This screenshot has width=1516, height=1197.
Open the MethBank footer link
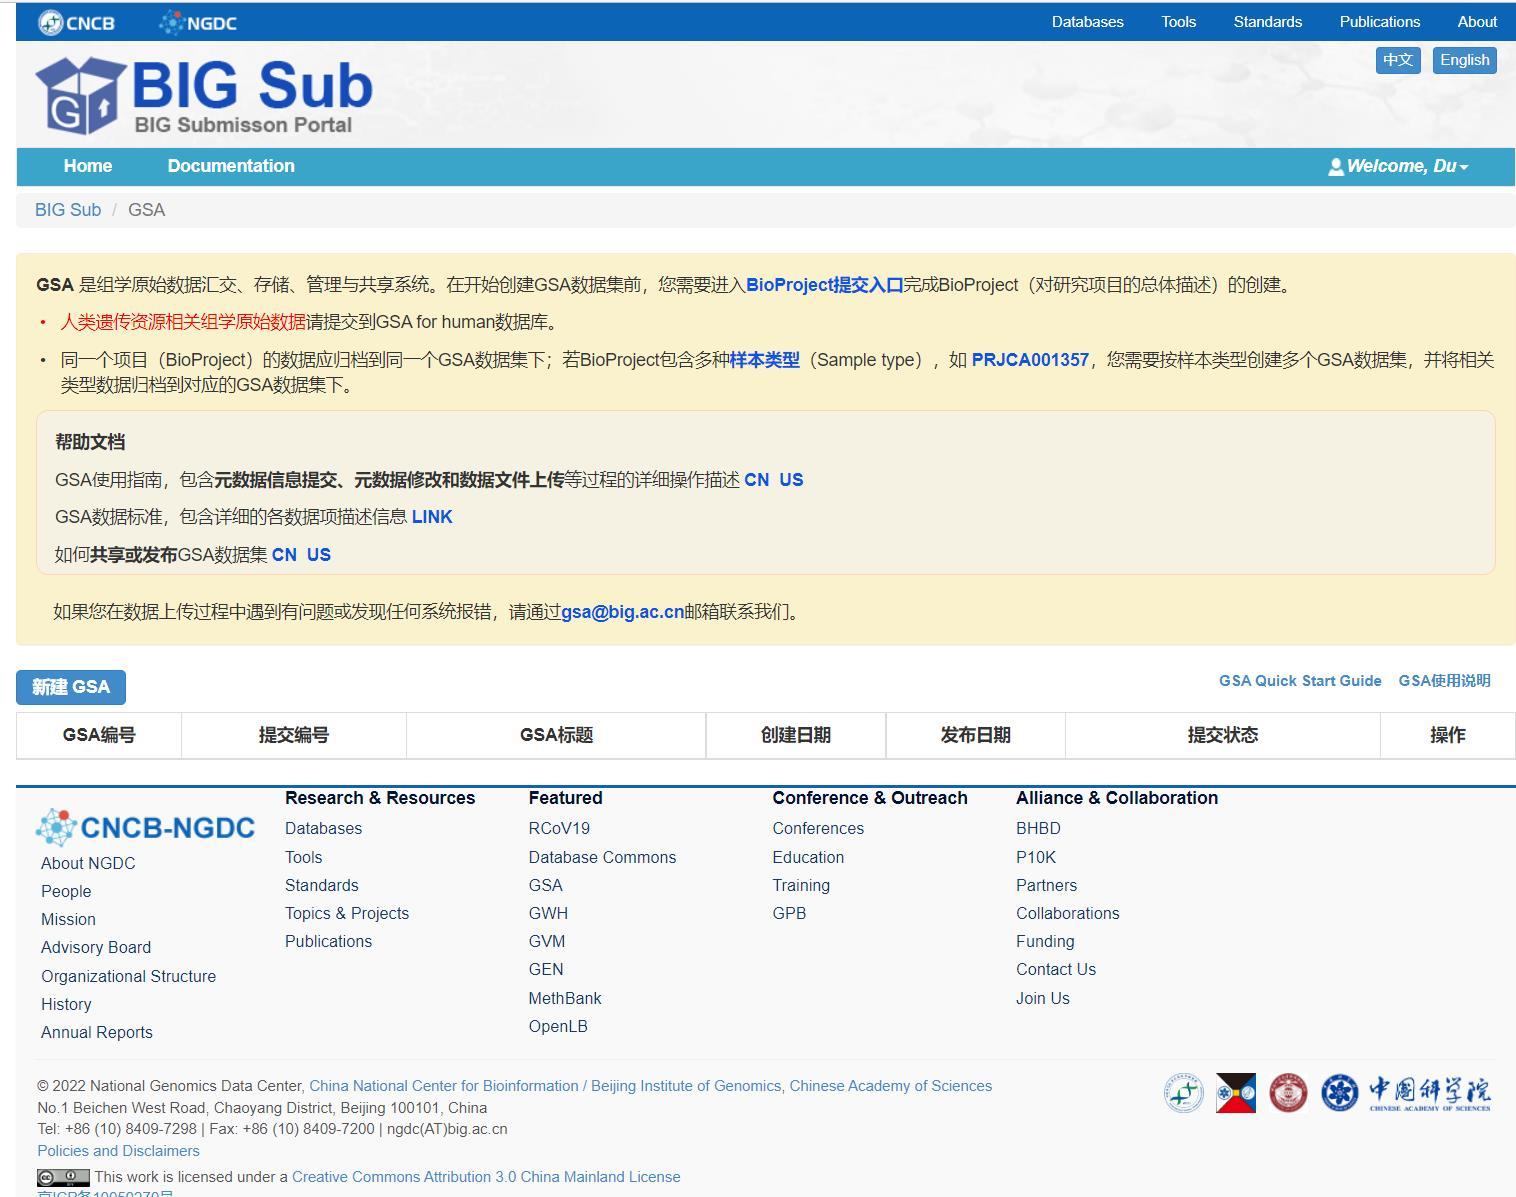[x=565, y=998]
